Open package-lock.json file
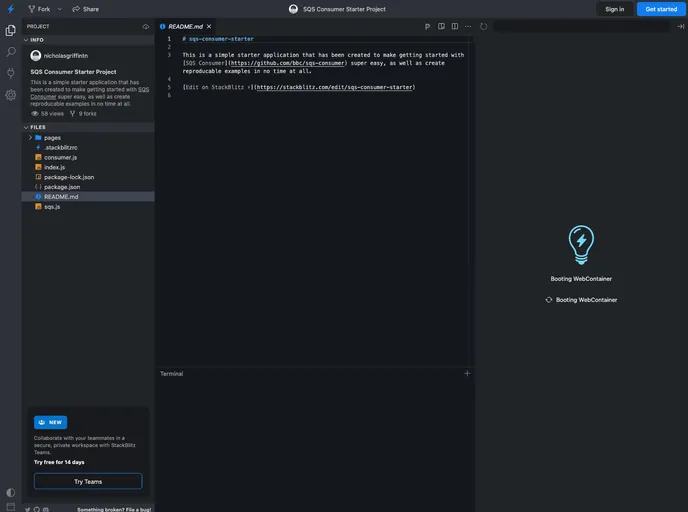 [x=88, y=177]
